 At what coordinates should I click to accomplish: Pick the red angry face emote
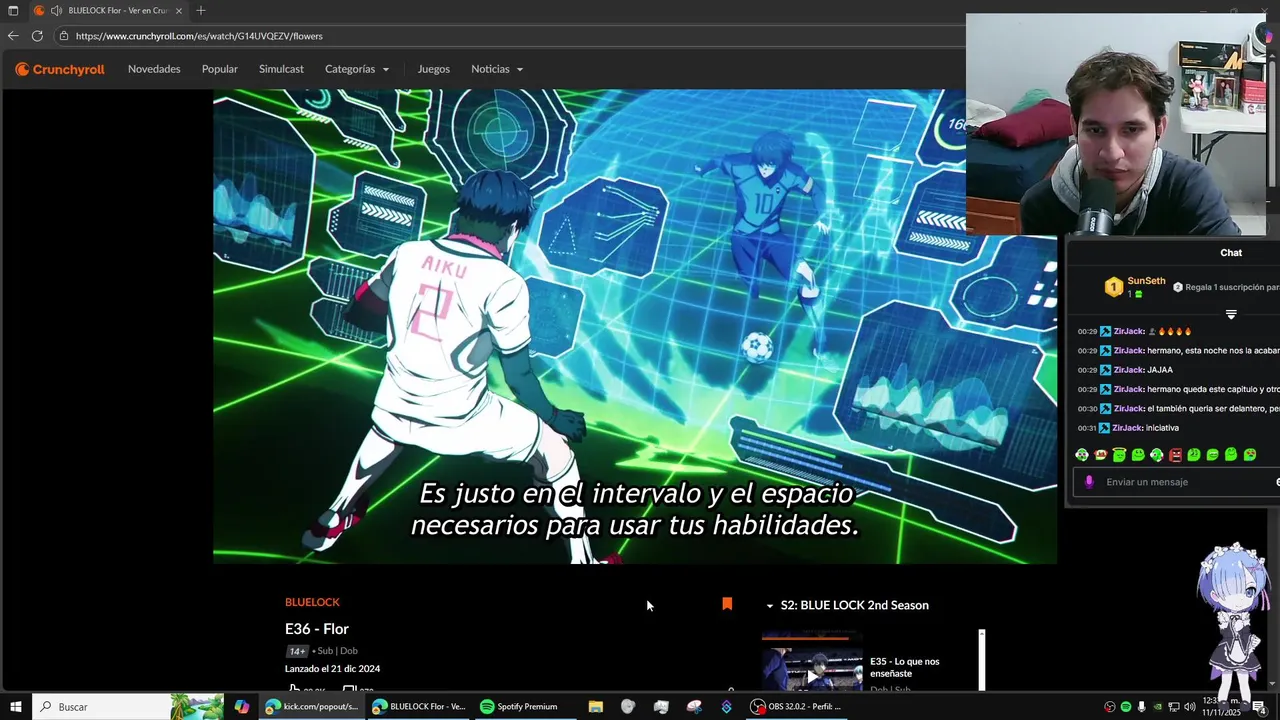1175,455
